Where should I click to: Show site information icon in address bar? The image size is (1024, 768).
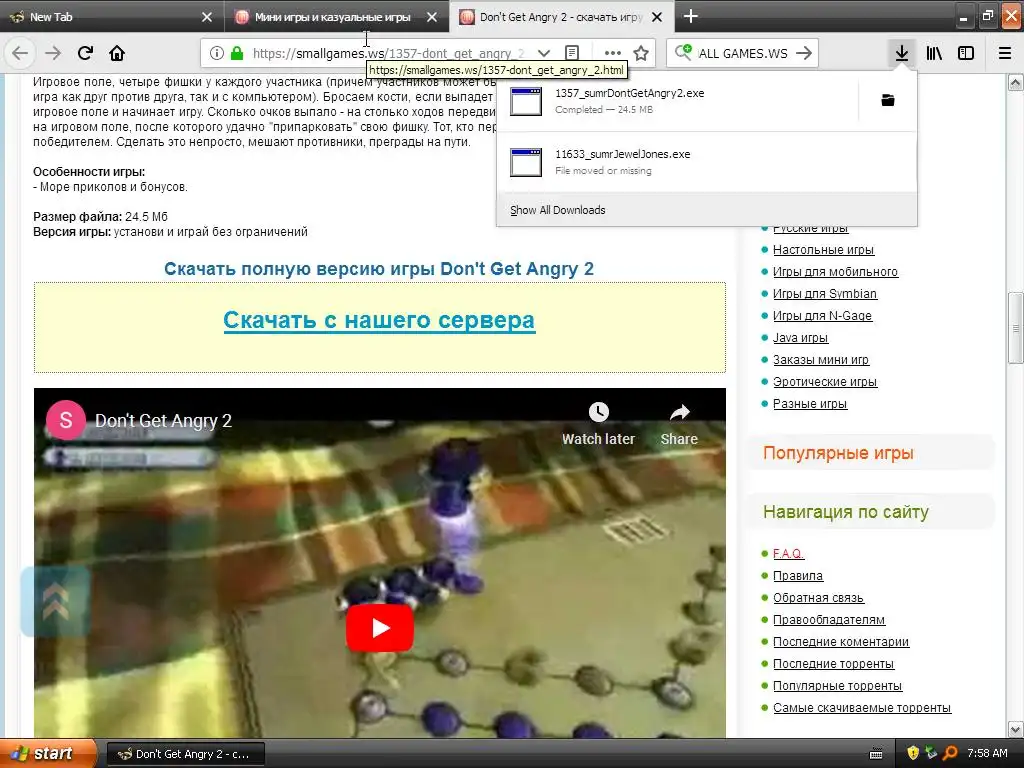point(216,53)
